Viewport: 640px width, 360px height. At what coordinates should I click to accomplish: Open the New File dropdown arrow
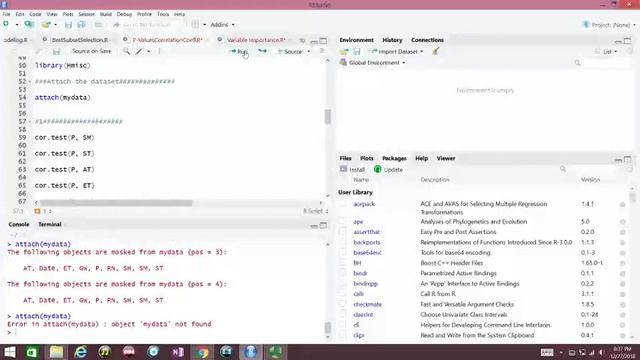[x=16, y=24]
